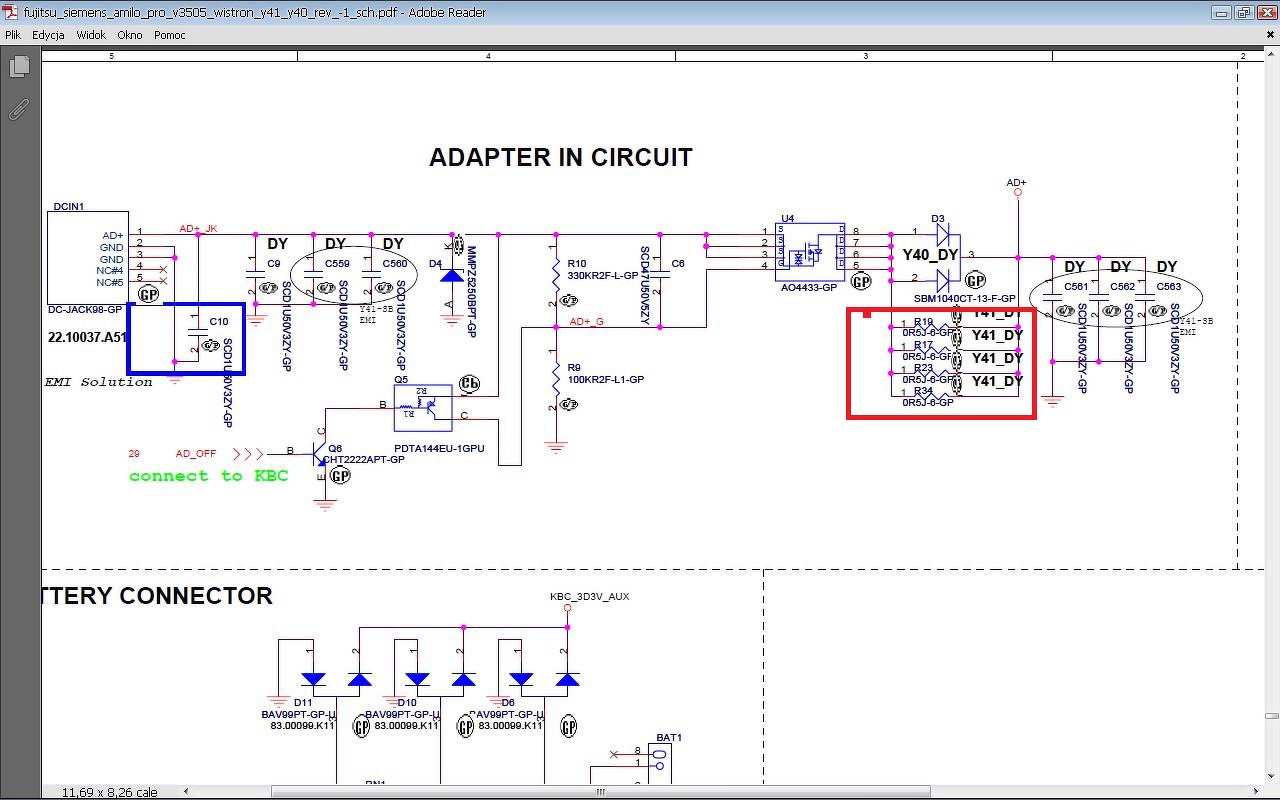The height and width of the screenshot is (800, 1280).
Task: Click the 'D10' diode designator
Action: (407, 703)
